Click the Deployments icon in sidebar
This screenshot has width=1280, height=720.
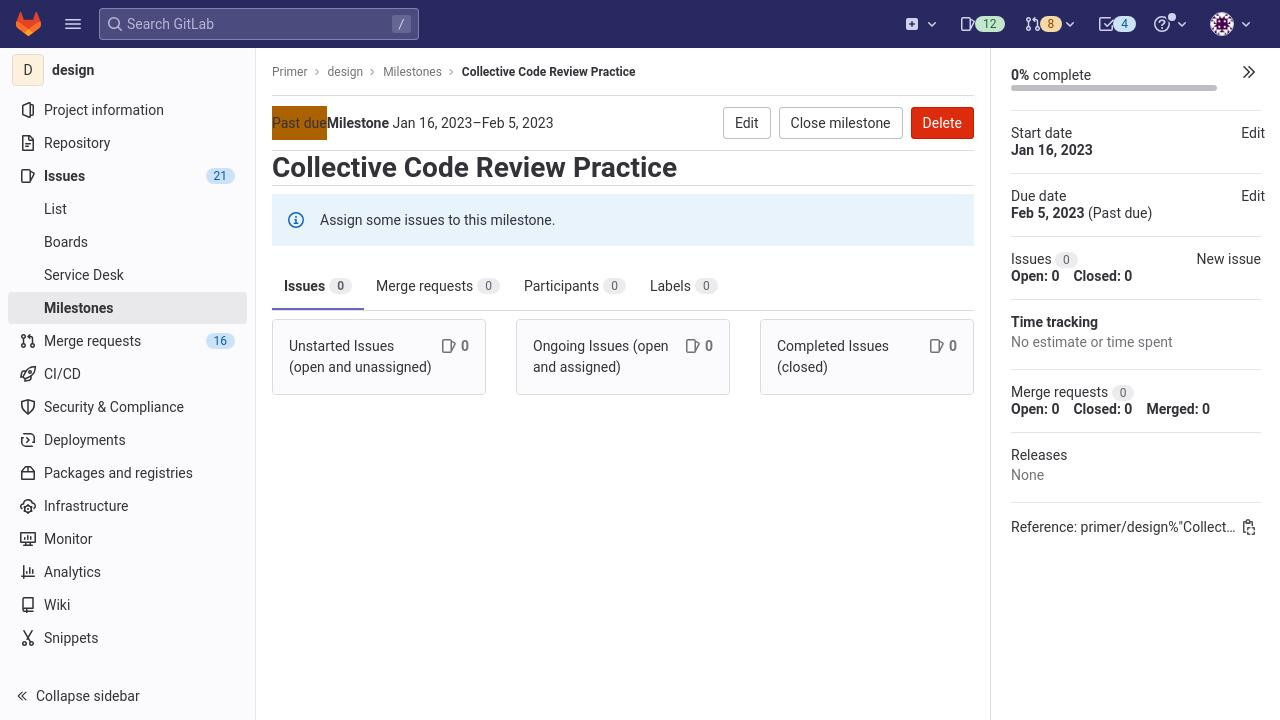pyautogui.click(x=28, y=440)
